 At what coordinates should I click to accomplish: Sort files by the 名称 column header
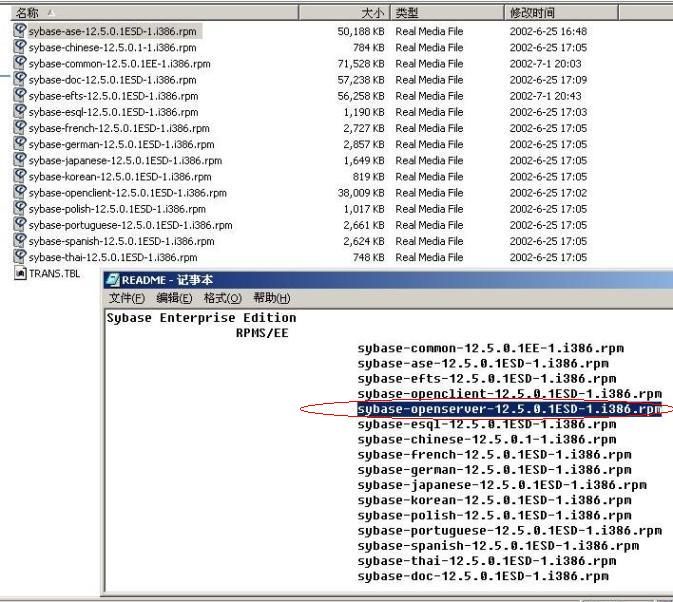[155, 13]
